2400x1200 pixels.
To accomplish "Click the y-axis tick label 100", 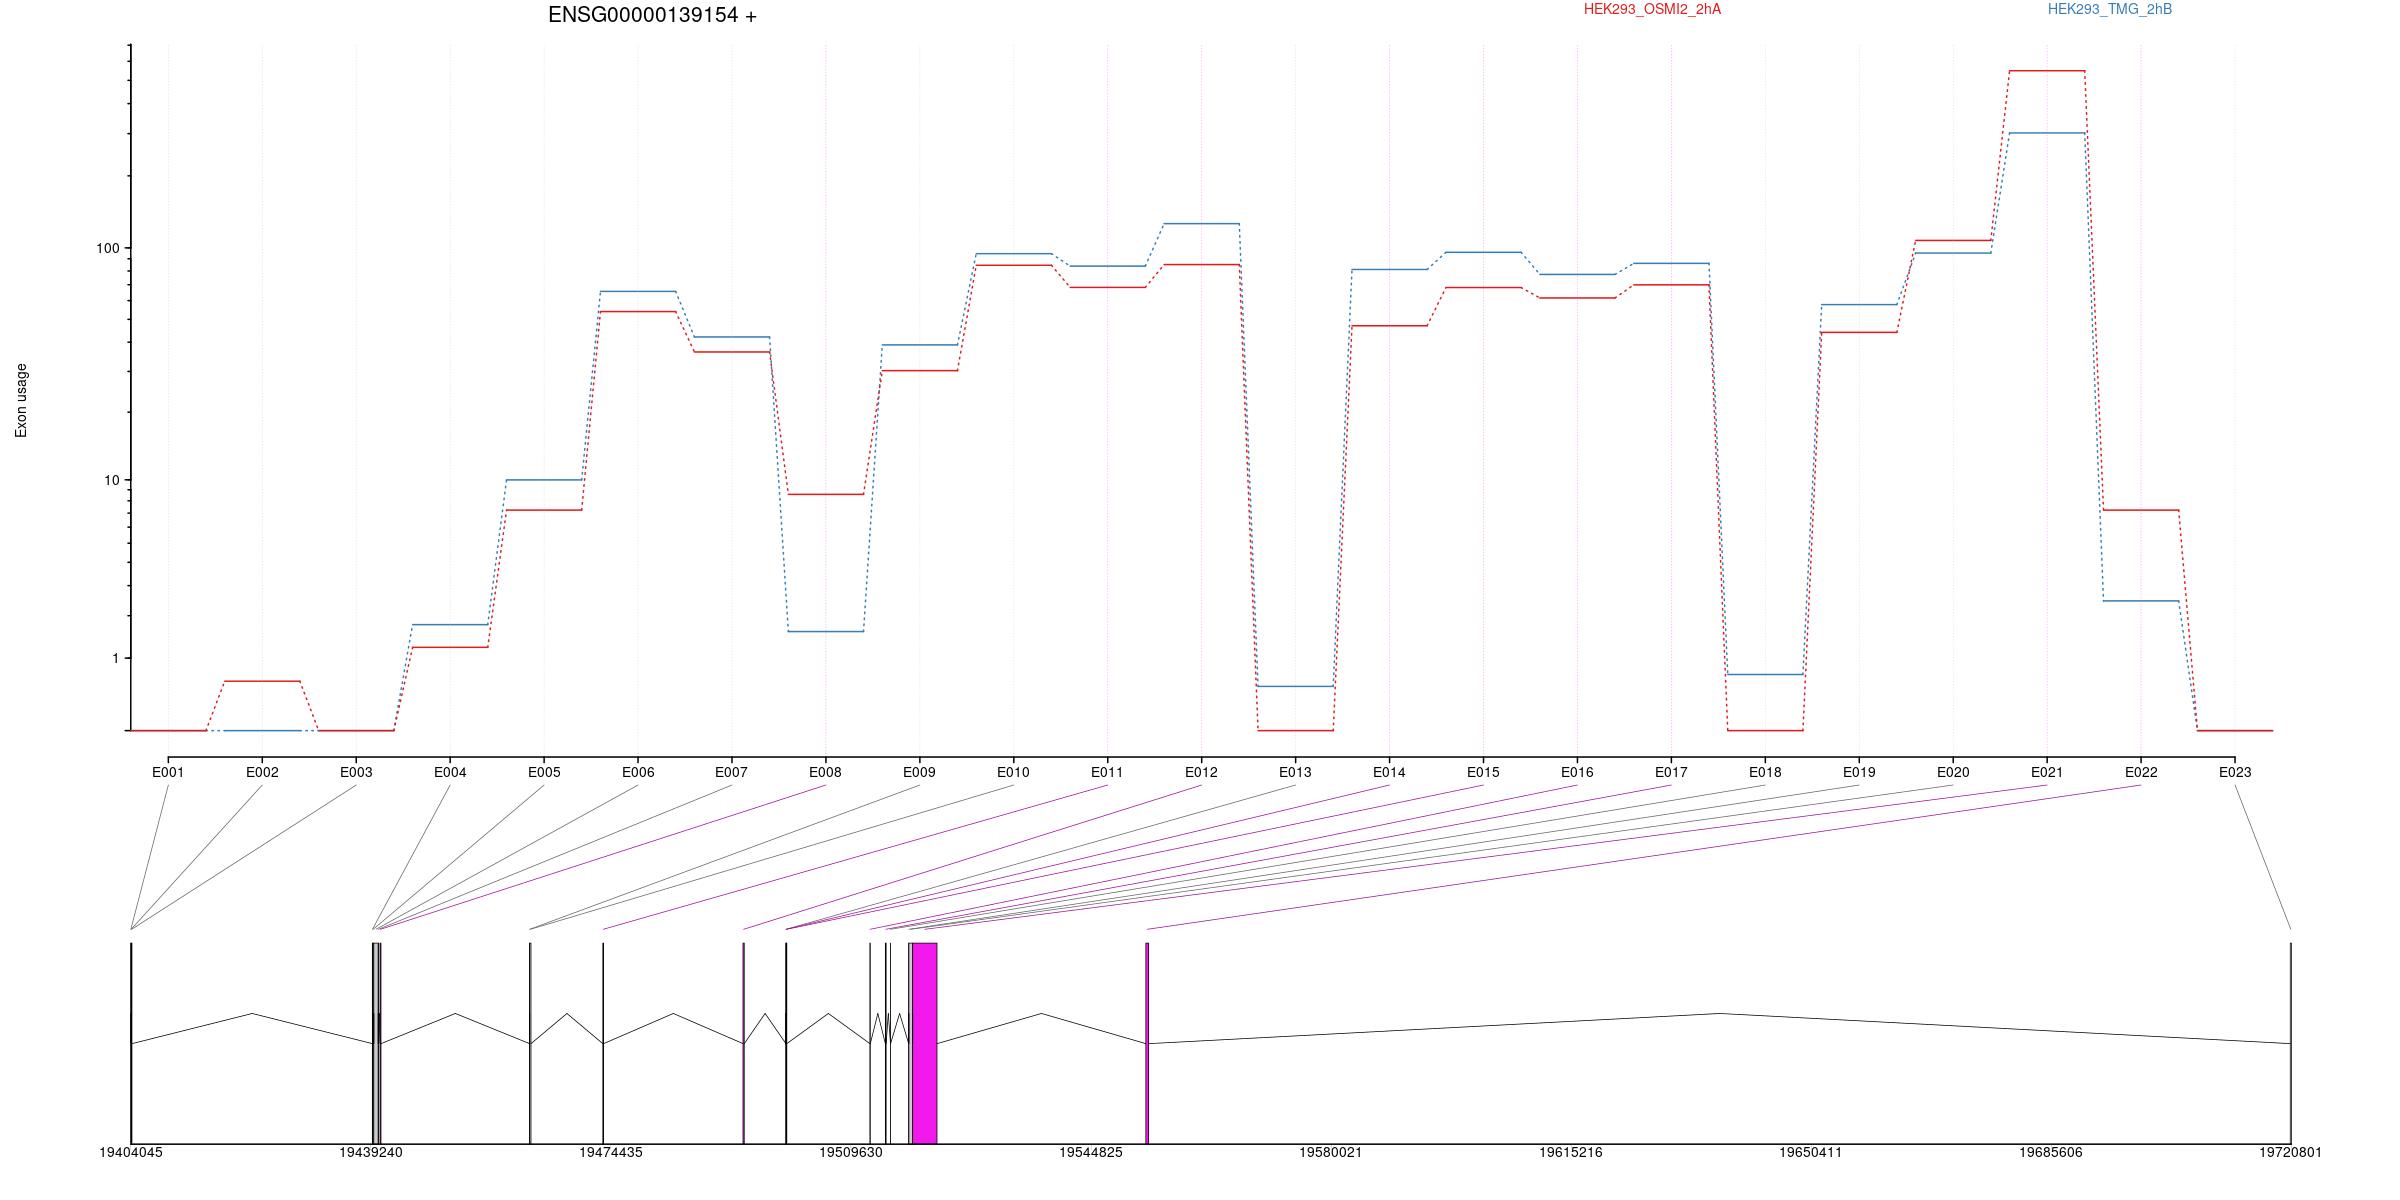I will [107, 248].
